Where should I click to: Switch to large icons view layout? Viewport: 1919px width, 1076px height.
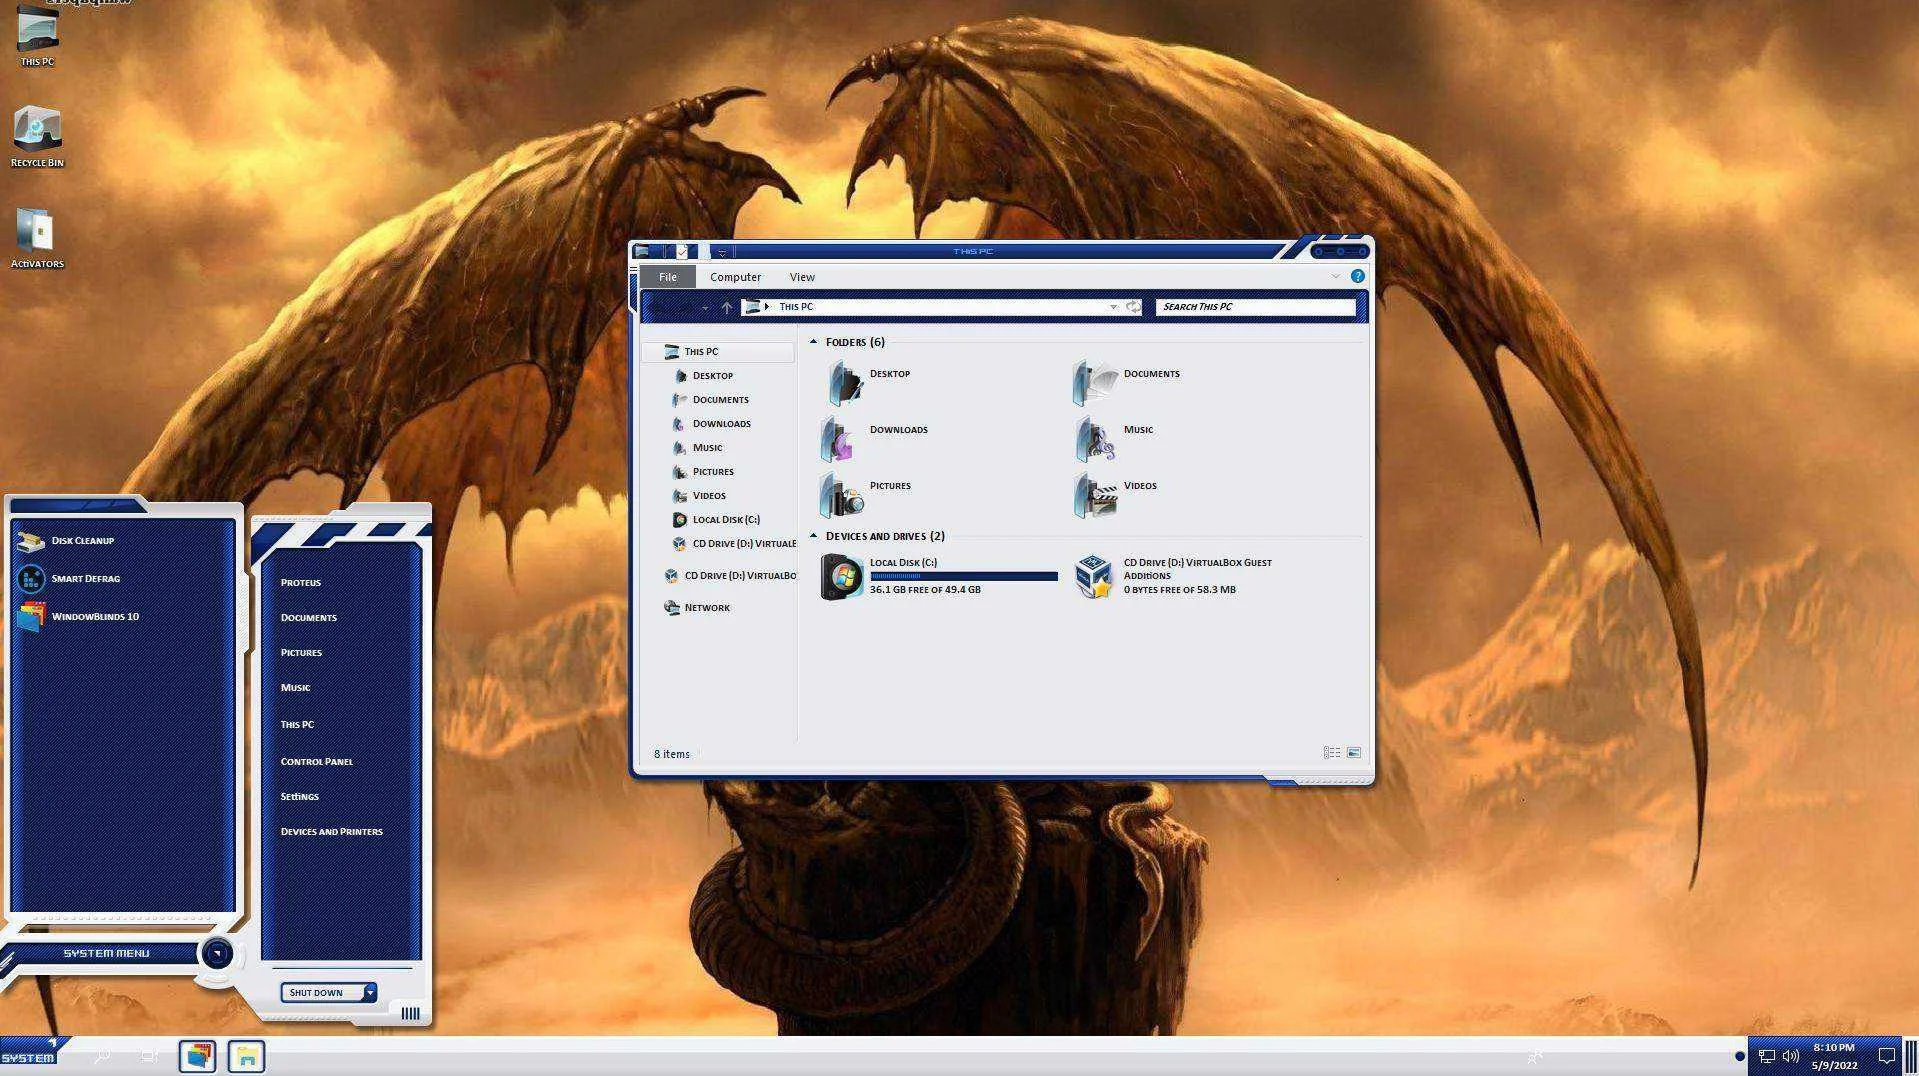(x=1353, y=753)
